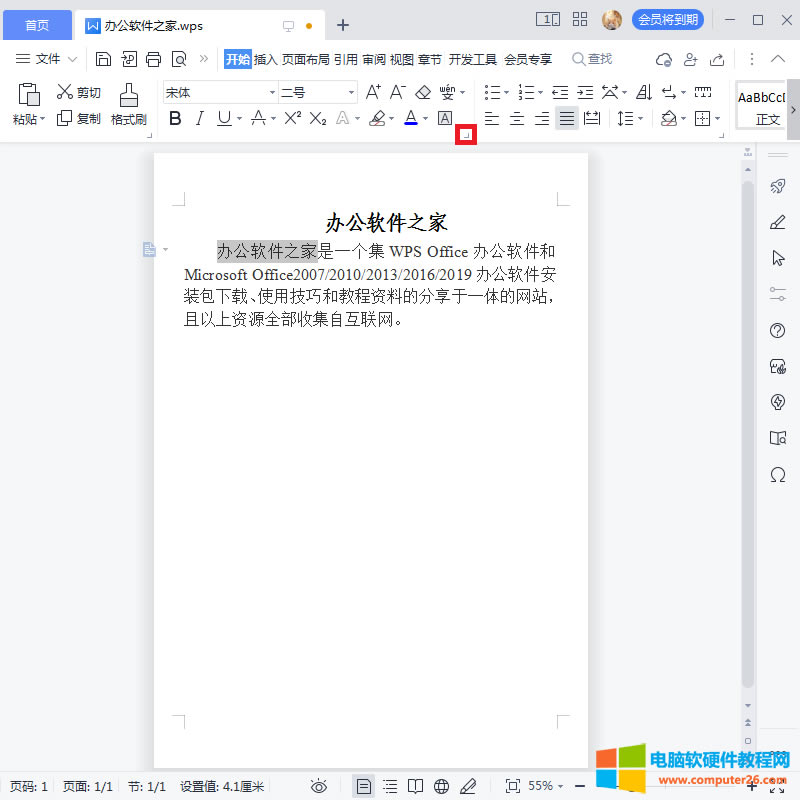
Task: Open the help question mark in right sidebar
Action: point(778,330)
